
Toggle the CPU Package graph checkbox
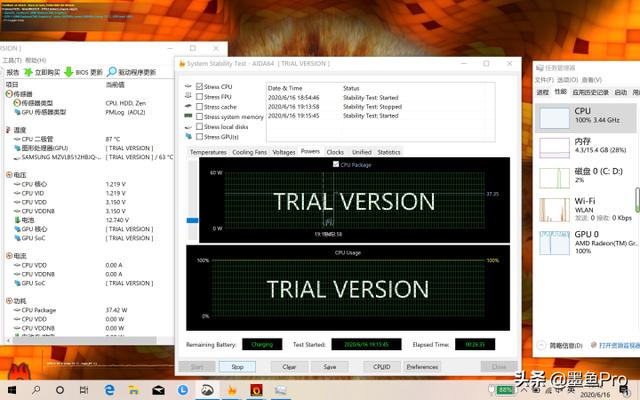pyautogui.click(x=336, y=164)
